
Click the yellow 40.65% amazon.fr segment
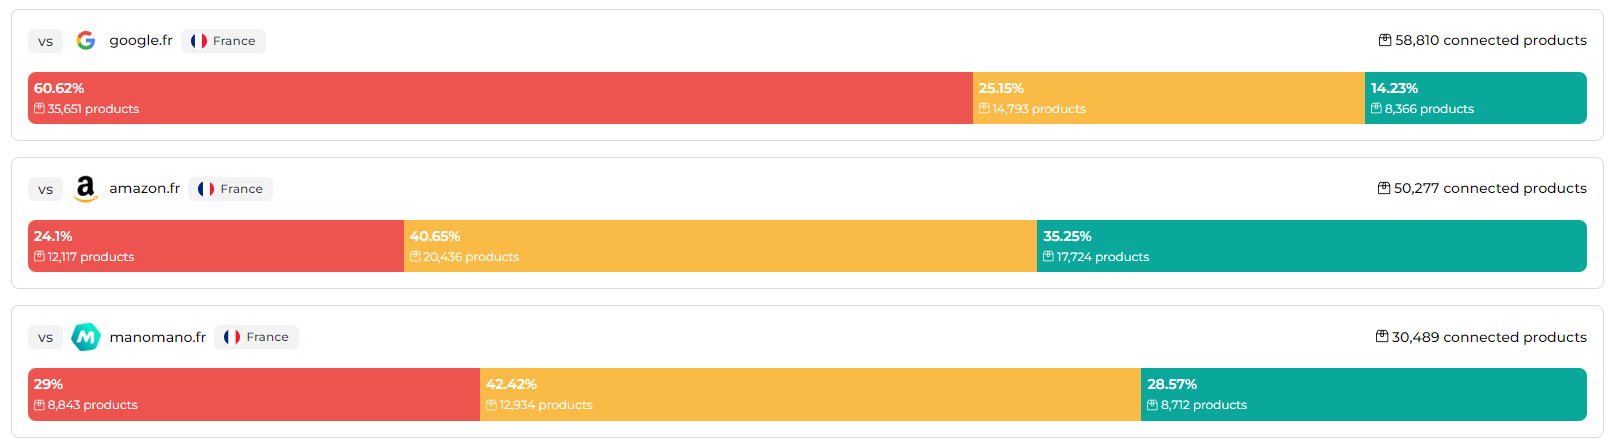coord(720,246)
